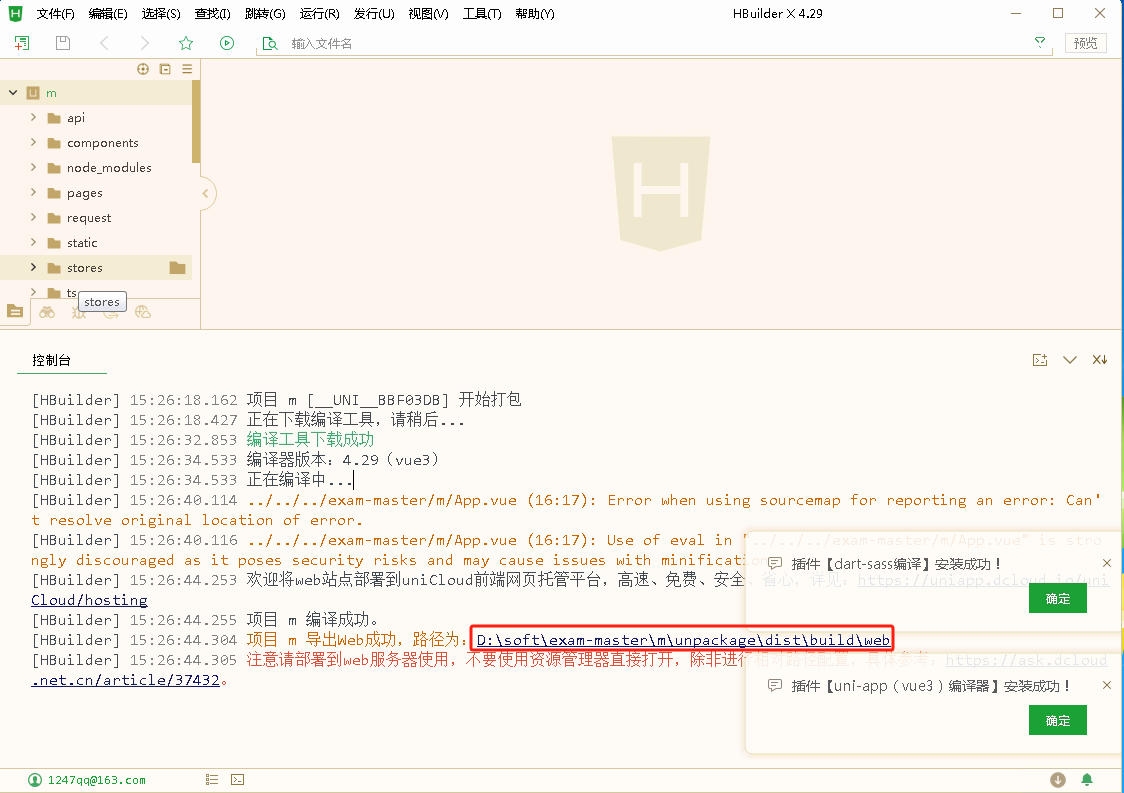Click the locate current file target icon

[x=143, y=69]
